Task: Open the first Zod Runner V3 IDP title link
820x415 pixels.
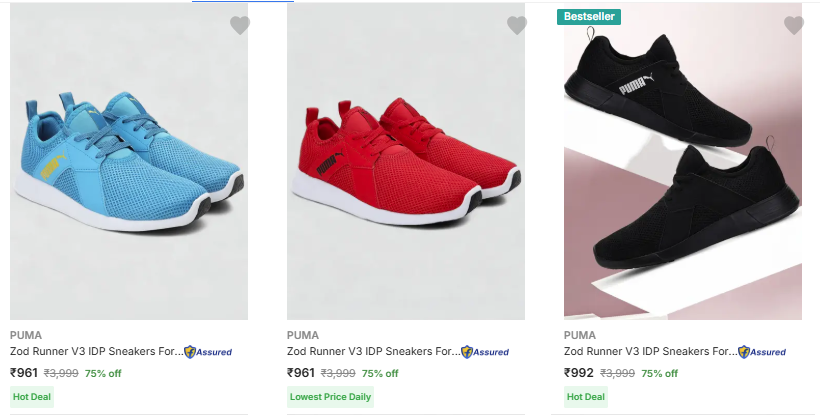Action: 96,352
